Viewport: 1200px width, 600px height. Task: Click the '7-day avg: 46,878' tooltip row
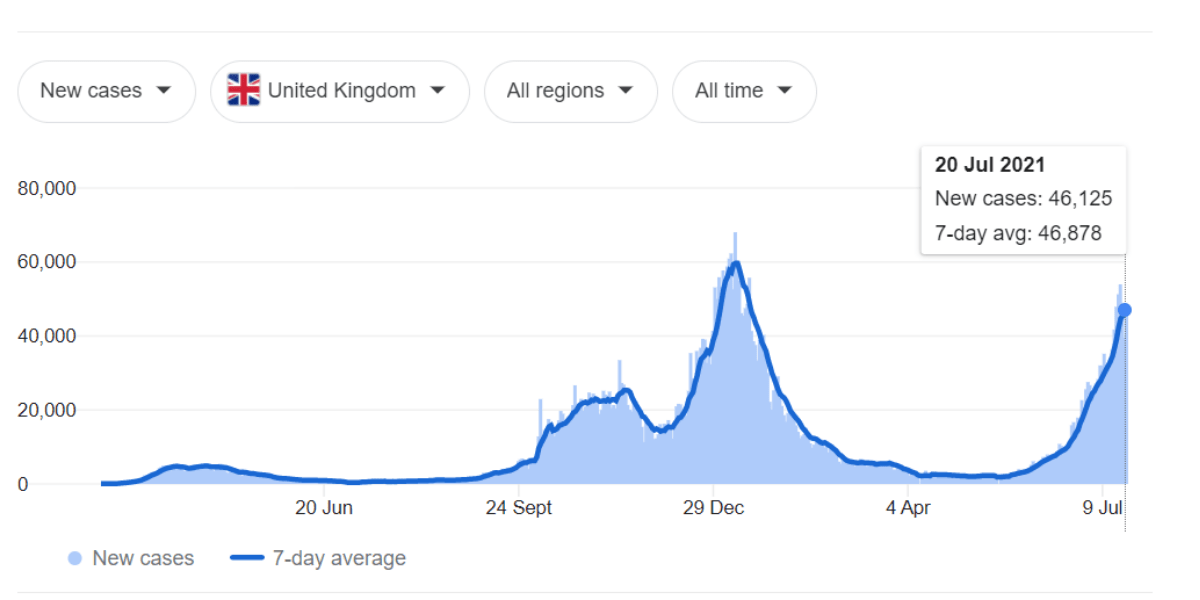(1018, 234)
